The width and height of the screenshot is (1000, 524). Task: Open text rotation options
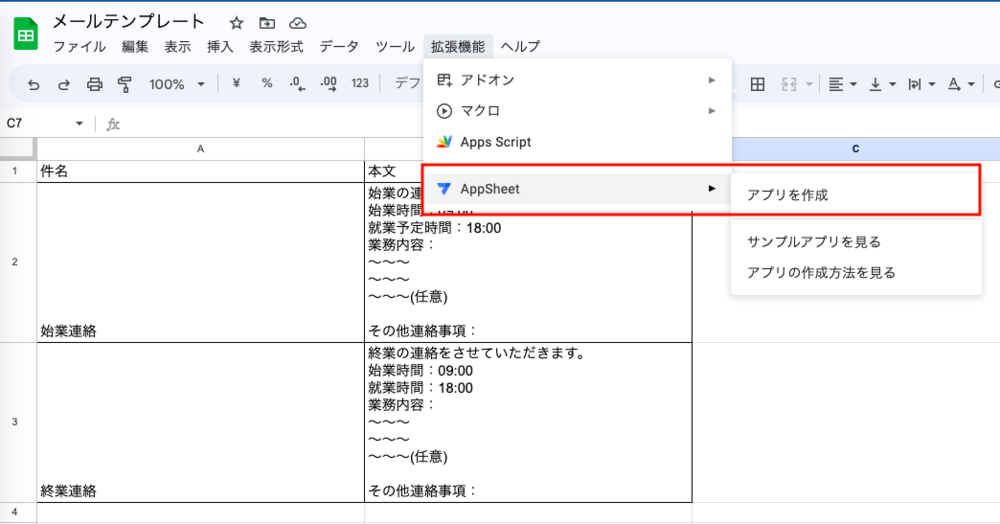point(961,84)
